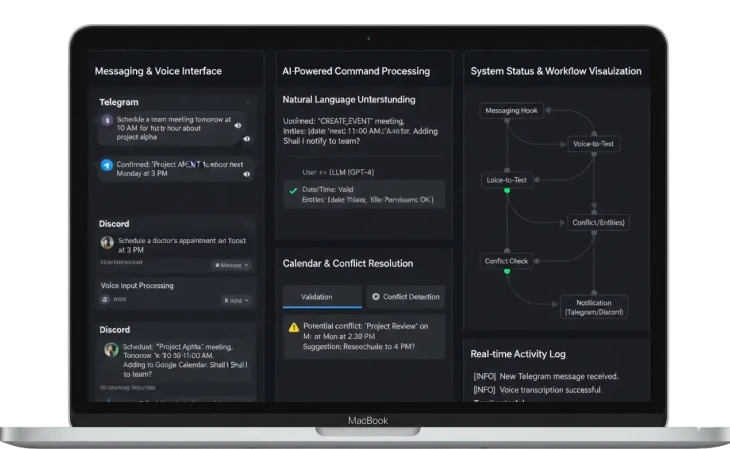Click the 'Real-time Activity Log' heading
730x449 pixels.
[x=518, y=354]
